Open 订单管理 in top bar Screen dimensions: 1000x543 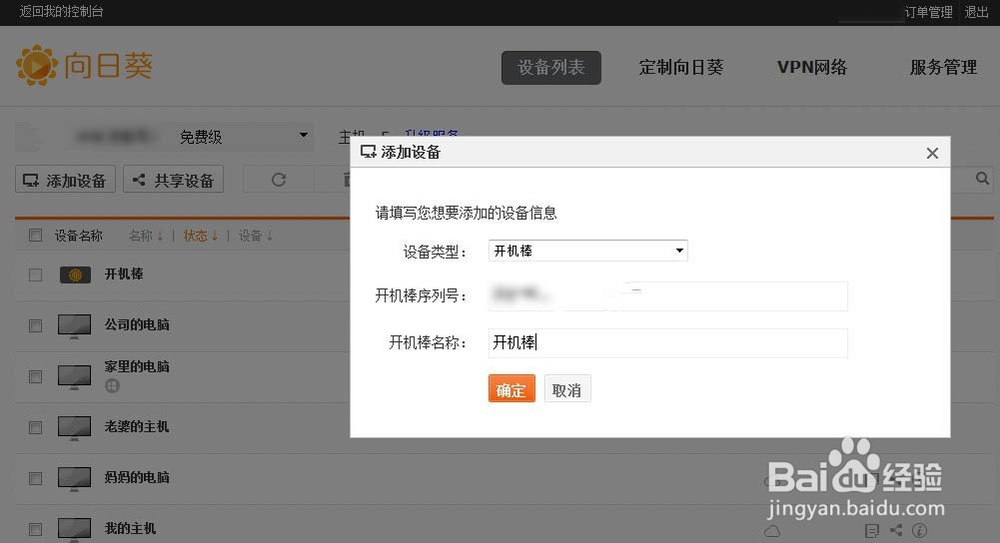pyautogui.click(x=929, y=12)
